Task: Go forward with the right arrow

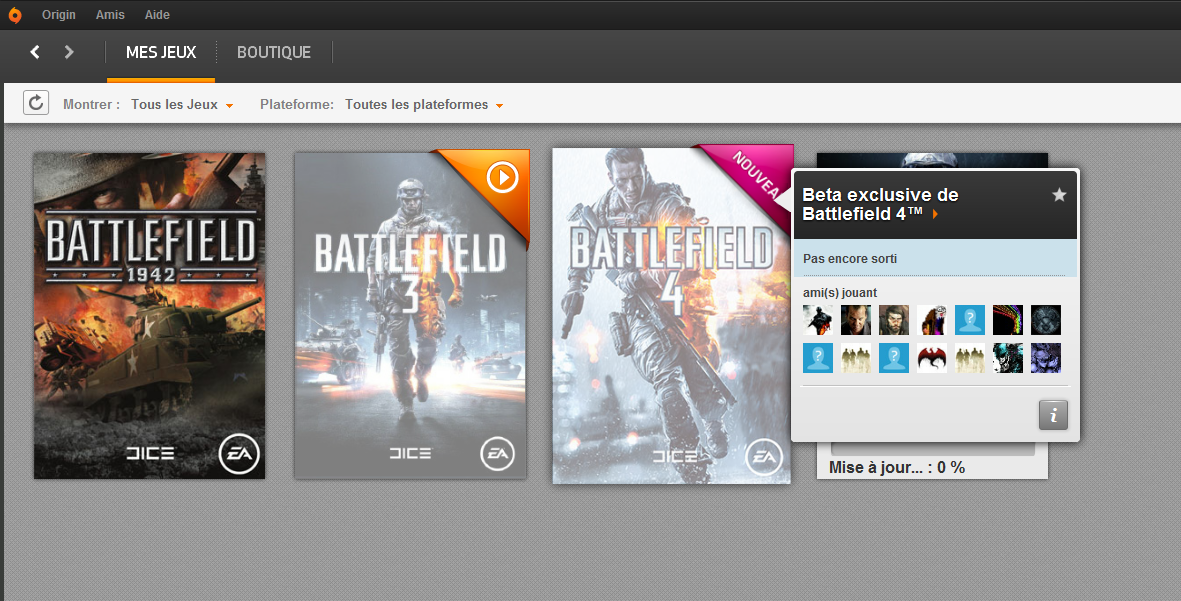Action: [69, 52]
